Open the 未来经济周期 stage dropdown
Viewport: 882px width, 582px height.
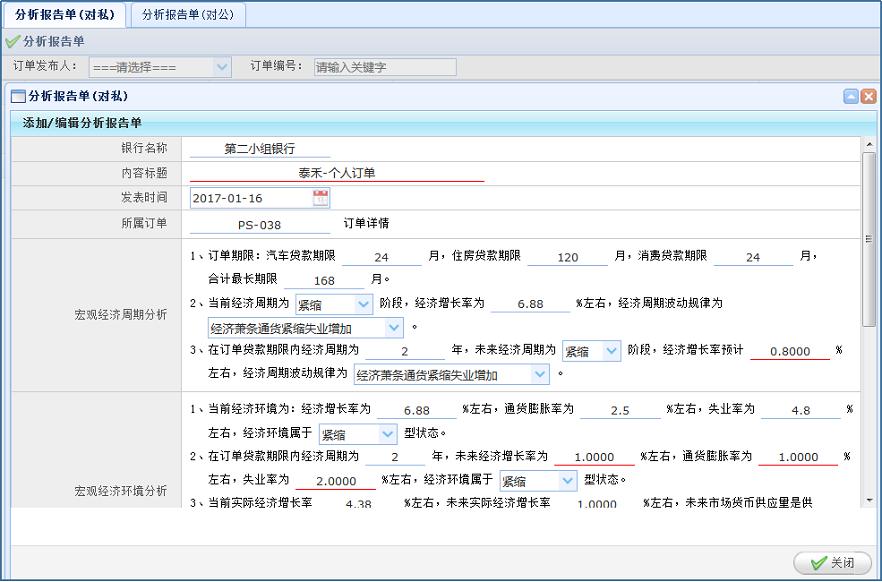coord(591,351)
